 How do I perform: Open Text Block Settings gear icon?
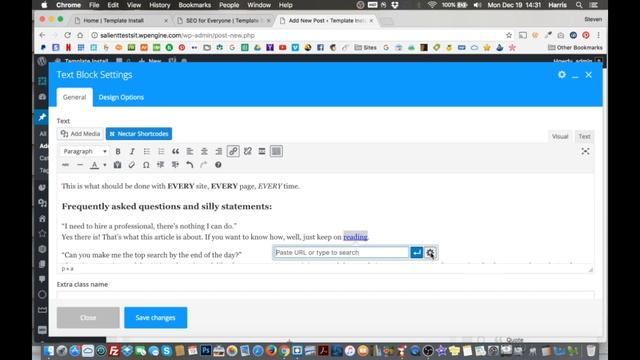point(562,75)
